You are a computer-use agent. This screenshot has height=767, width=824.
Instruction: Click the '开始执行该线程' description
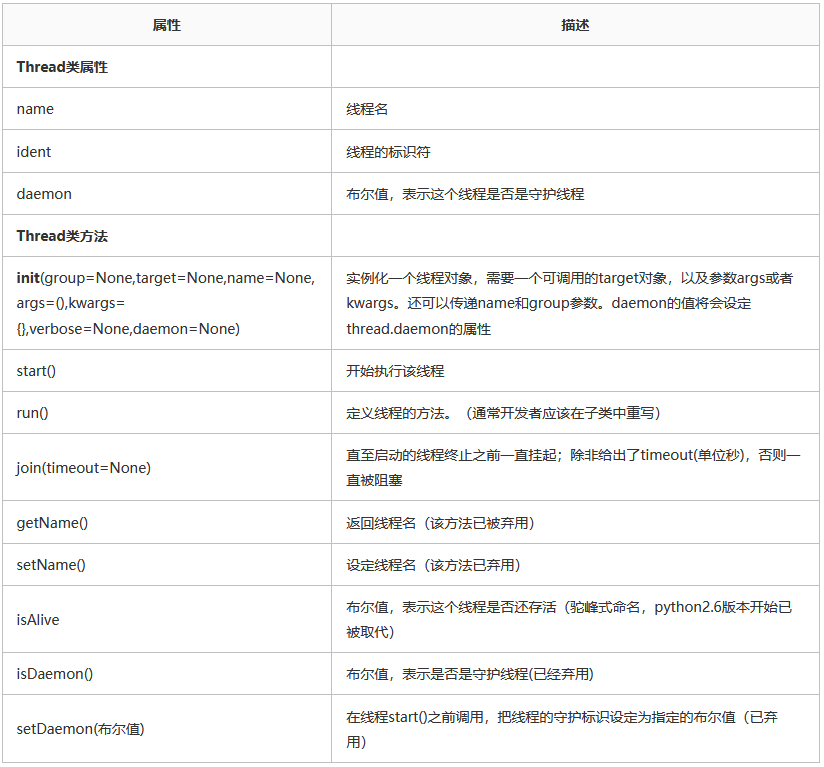point(575,370)
